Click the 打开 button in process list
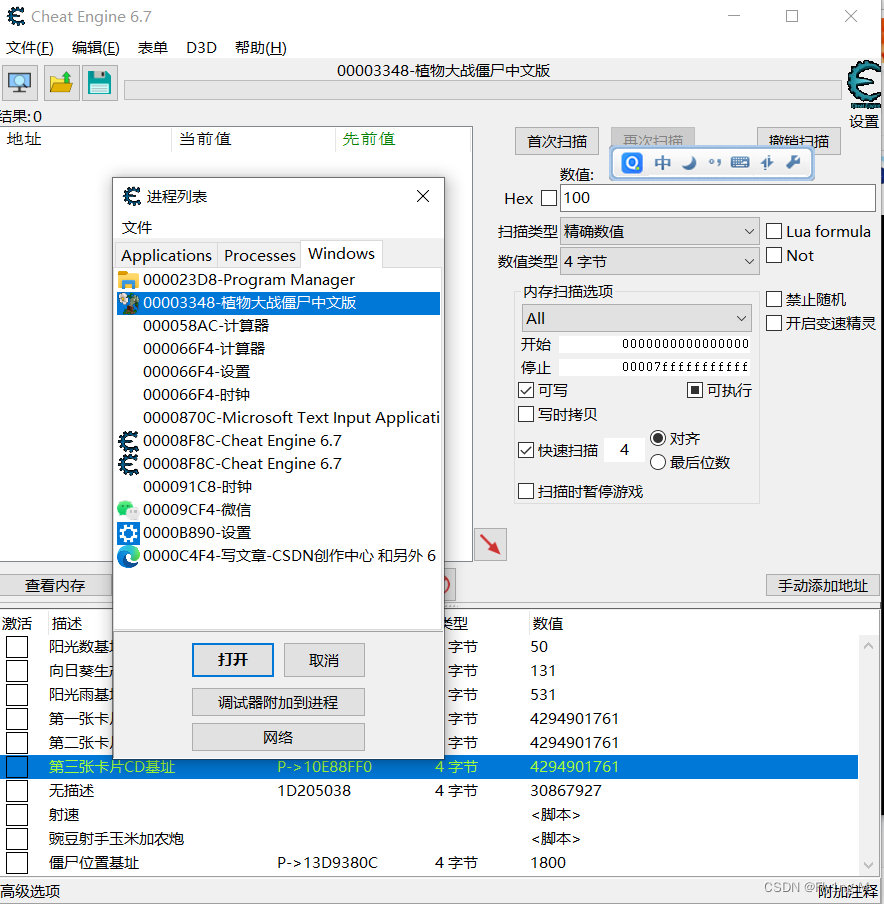This screenshot has height=904, width=884. (232, 660)
